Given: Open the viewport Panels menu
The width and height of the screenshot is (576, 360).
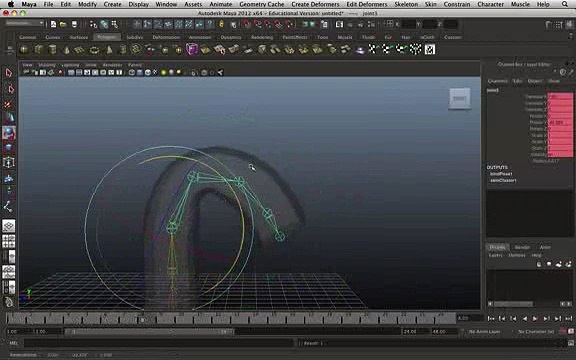Looking at the screenshot, I should (x=135, y=65).
